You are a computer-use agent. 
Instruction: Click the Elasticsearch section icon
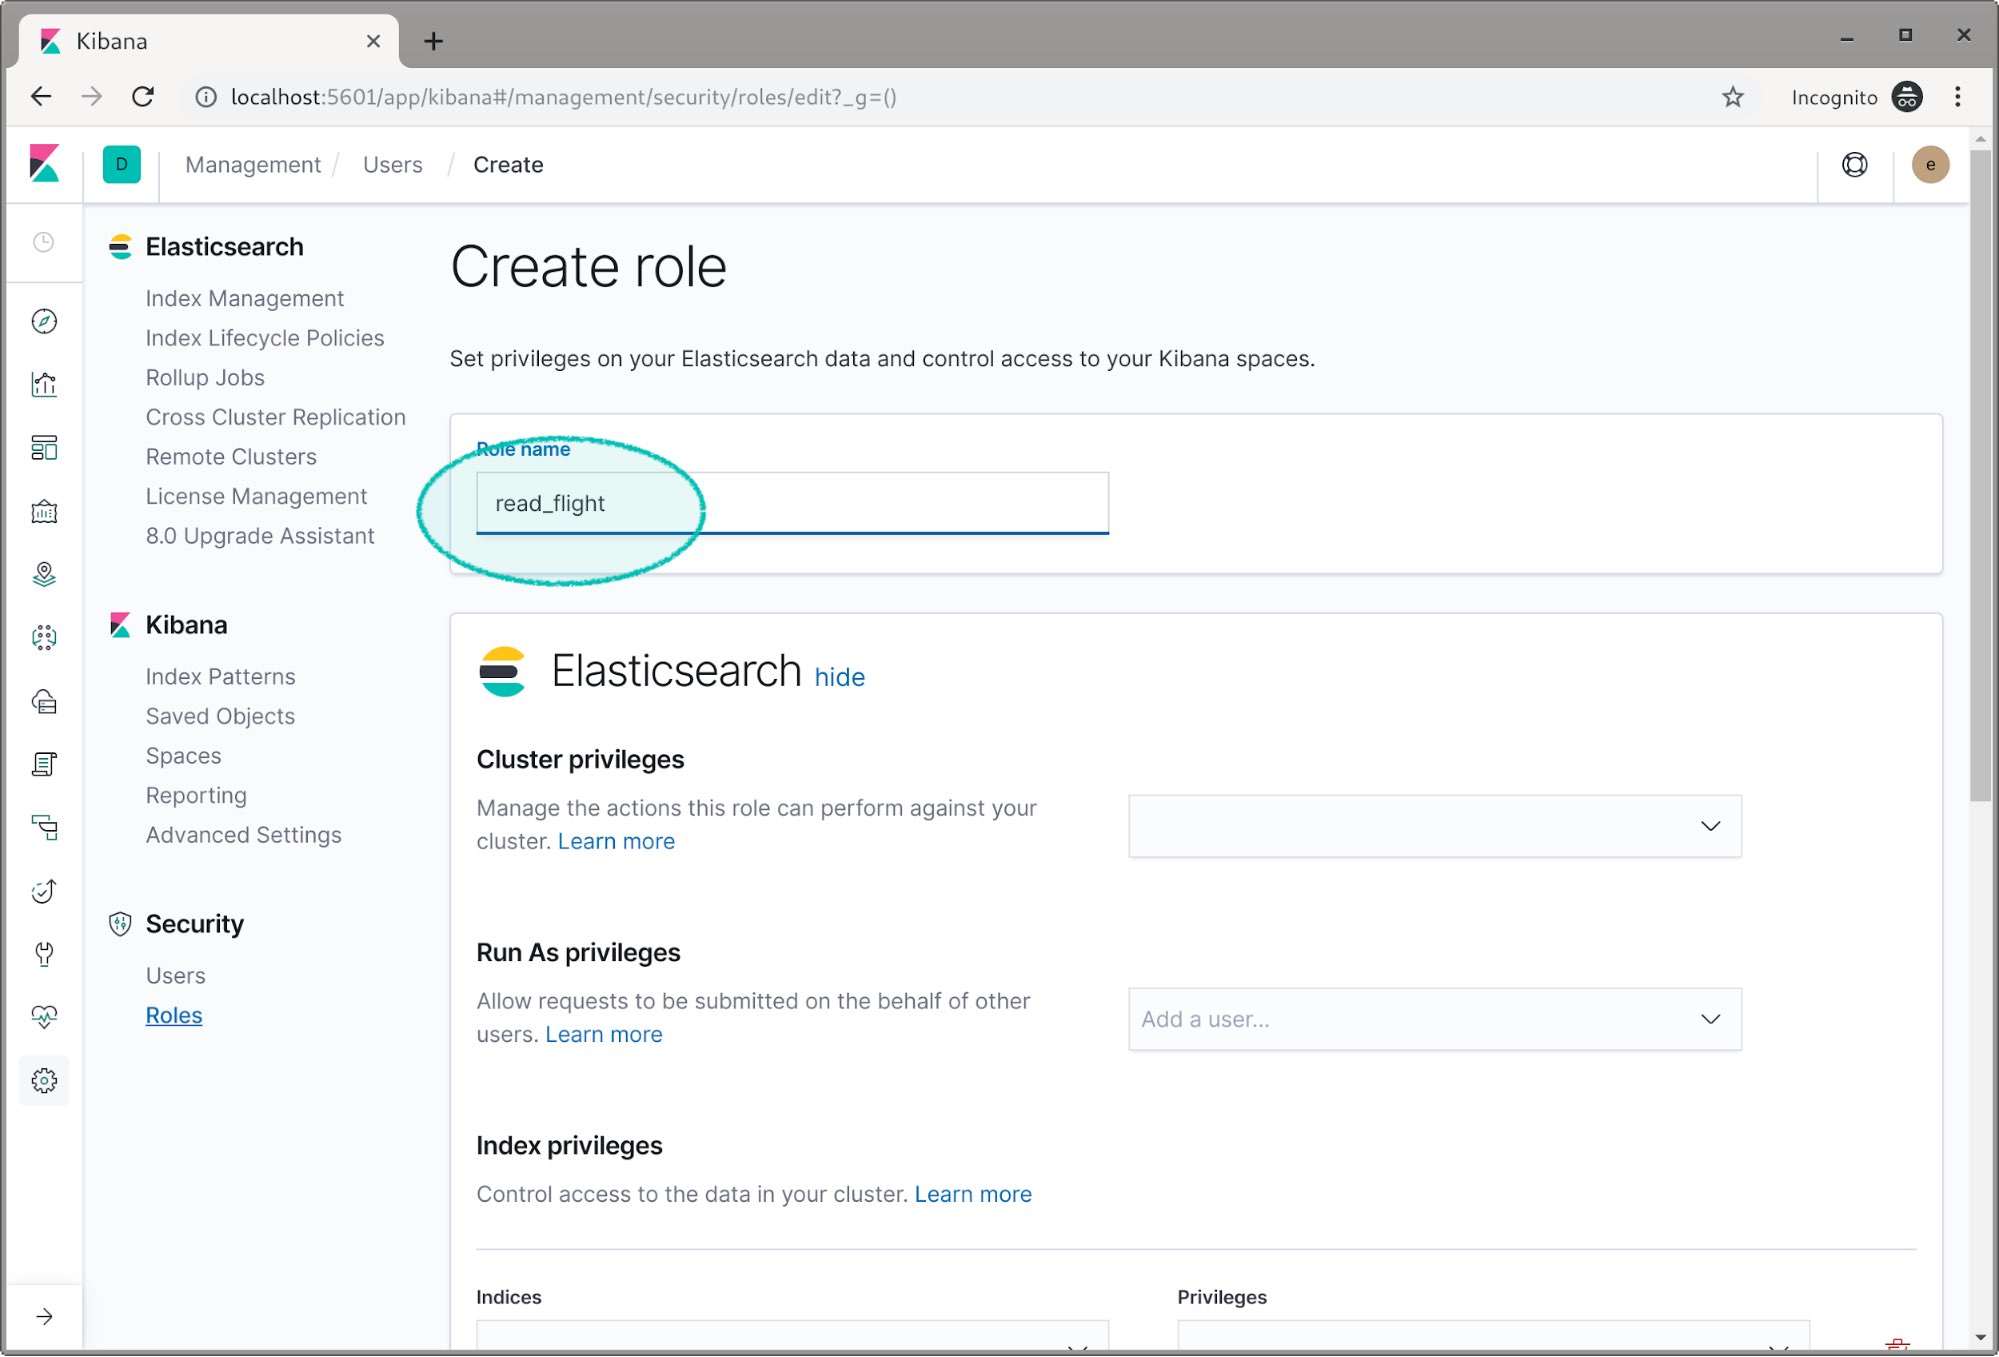pos(123,247)
